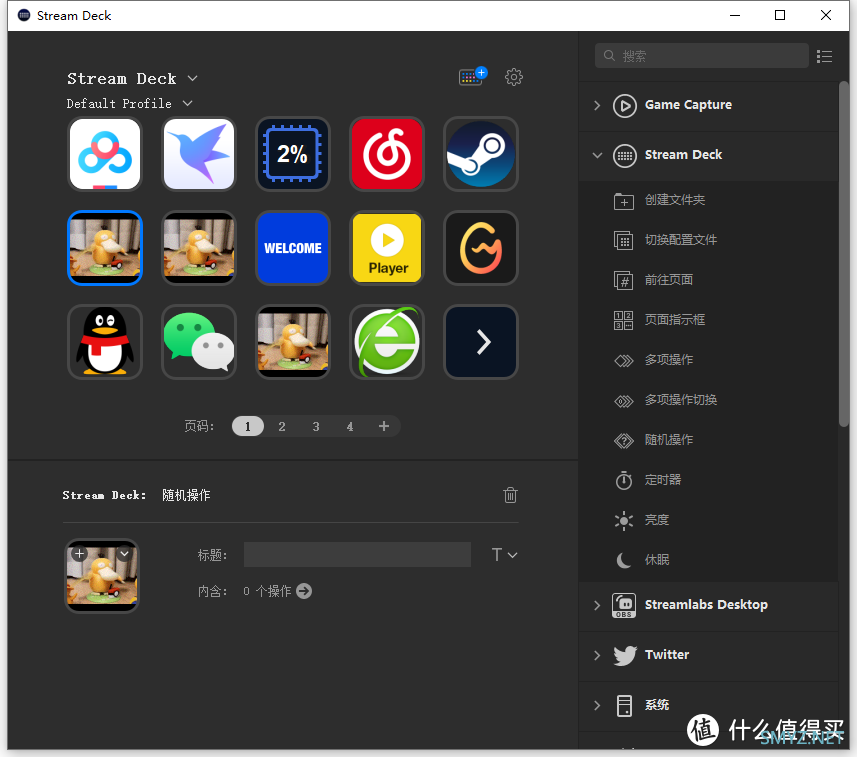
Task: Switch to page 4
Action: (x=350, y=426)
